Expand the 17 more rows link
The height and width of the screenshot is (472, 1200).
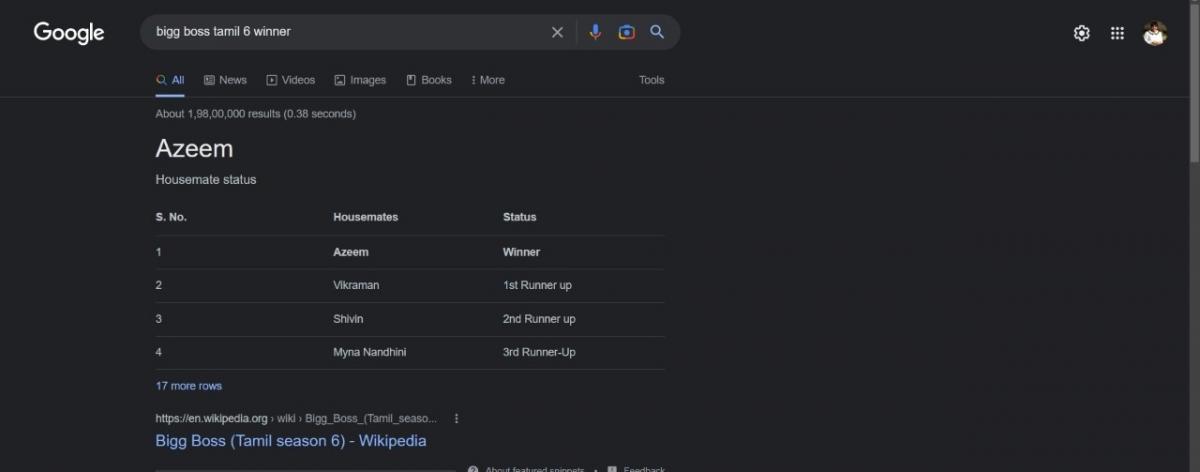pyautogui.click(x=189, y=386)
